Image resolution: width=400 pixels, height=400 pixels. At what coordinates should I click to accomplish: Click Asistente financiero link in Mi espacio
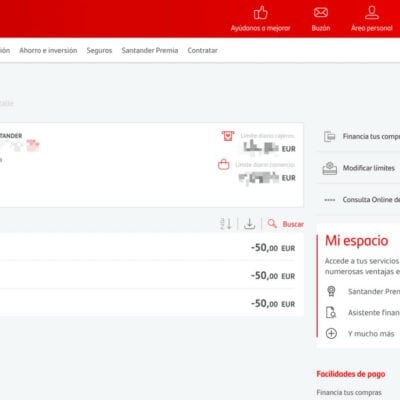click(x=374, y=312)
